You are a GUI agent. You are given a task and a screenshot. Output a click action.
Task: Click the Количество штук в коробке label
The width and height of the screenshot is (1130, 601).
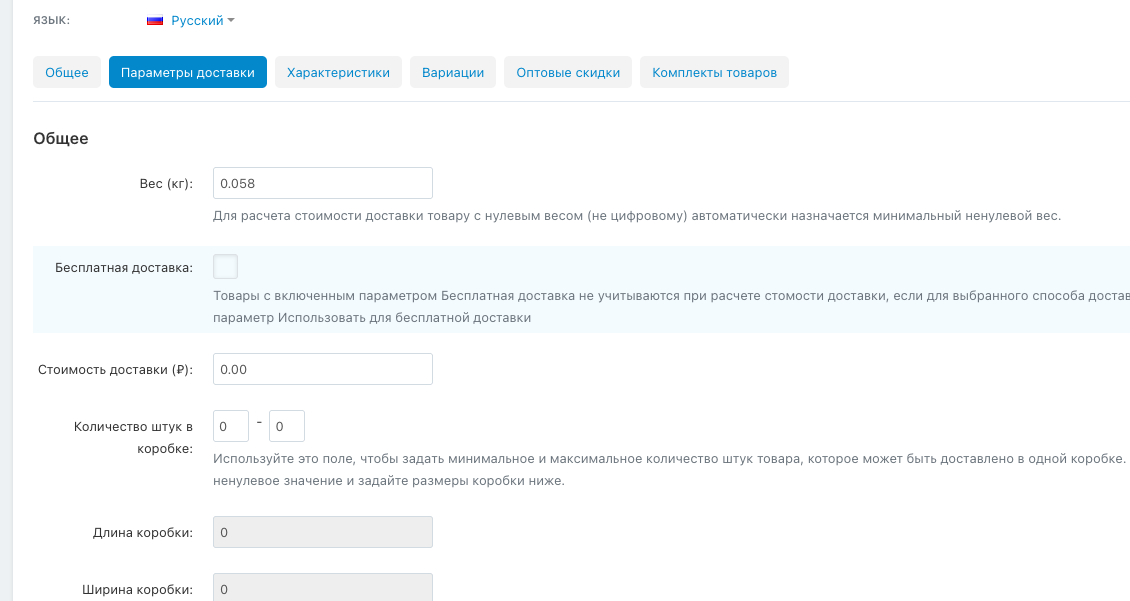pos(133,437)
